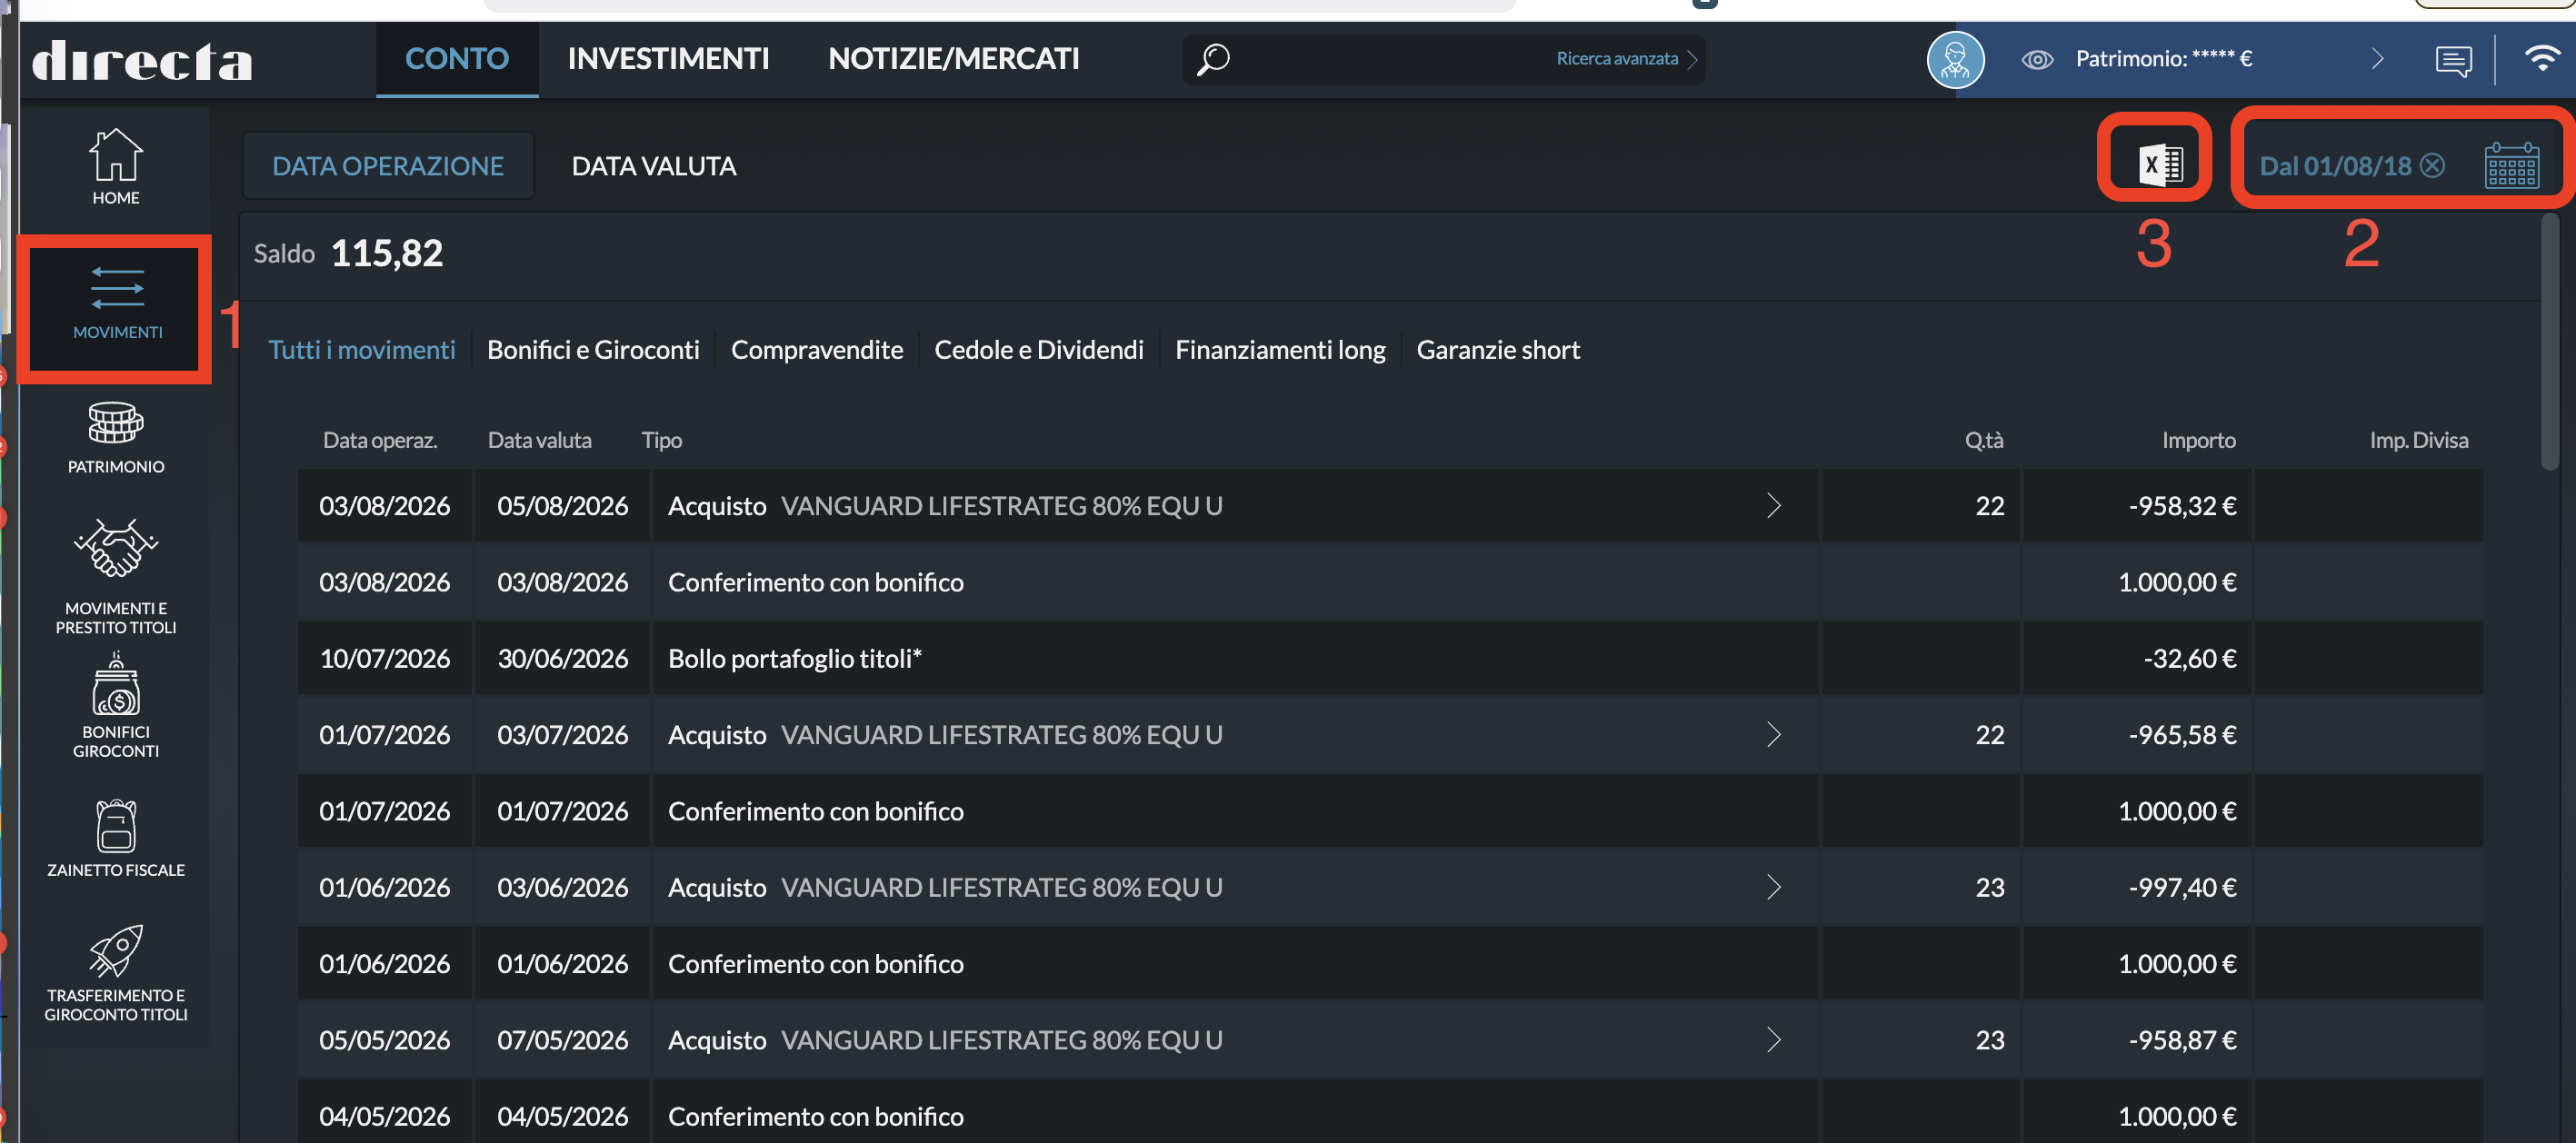
Task: Click the Data operaz. column header
Action: (380, 441)
